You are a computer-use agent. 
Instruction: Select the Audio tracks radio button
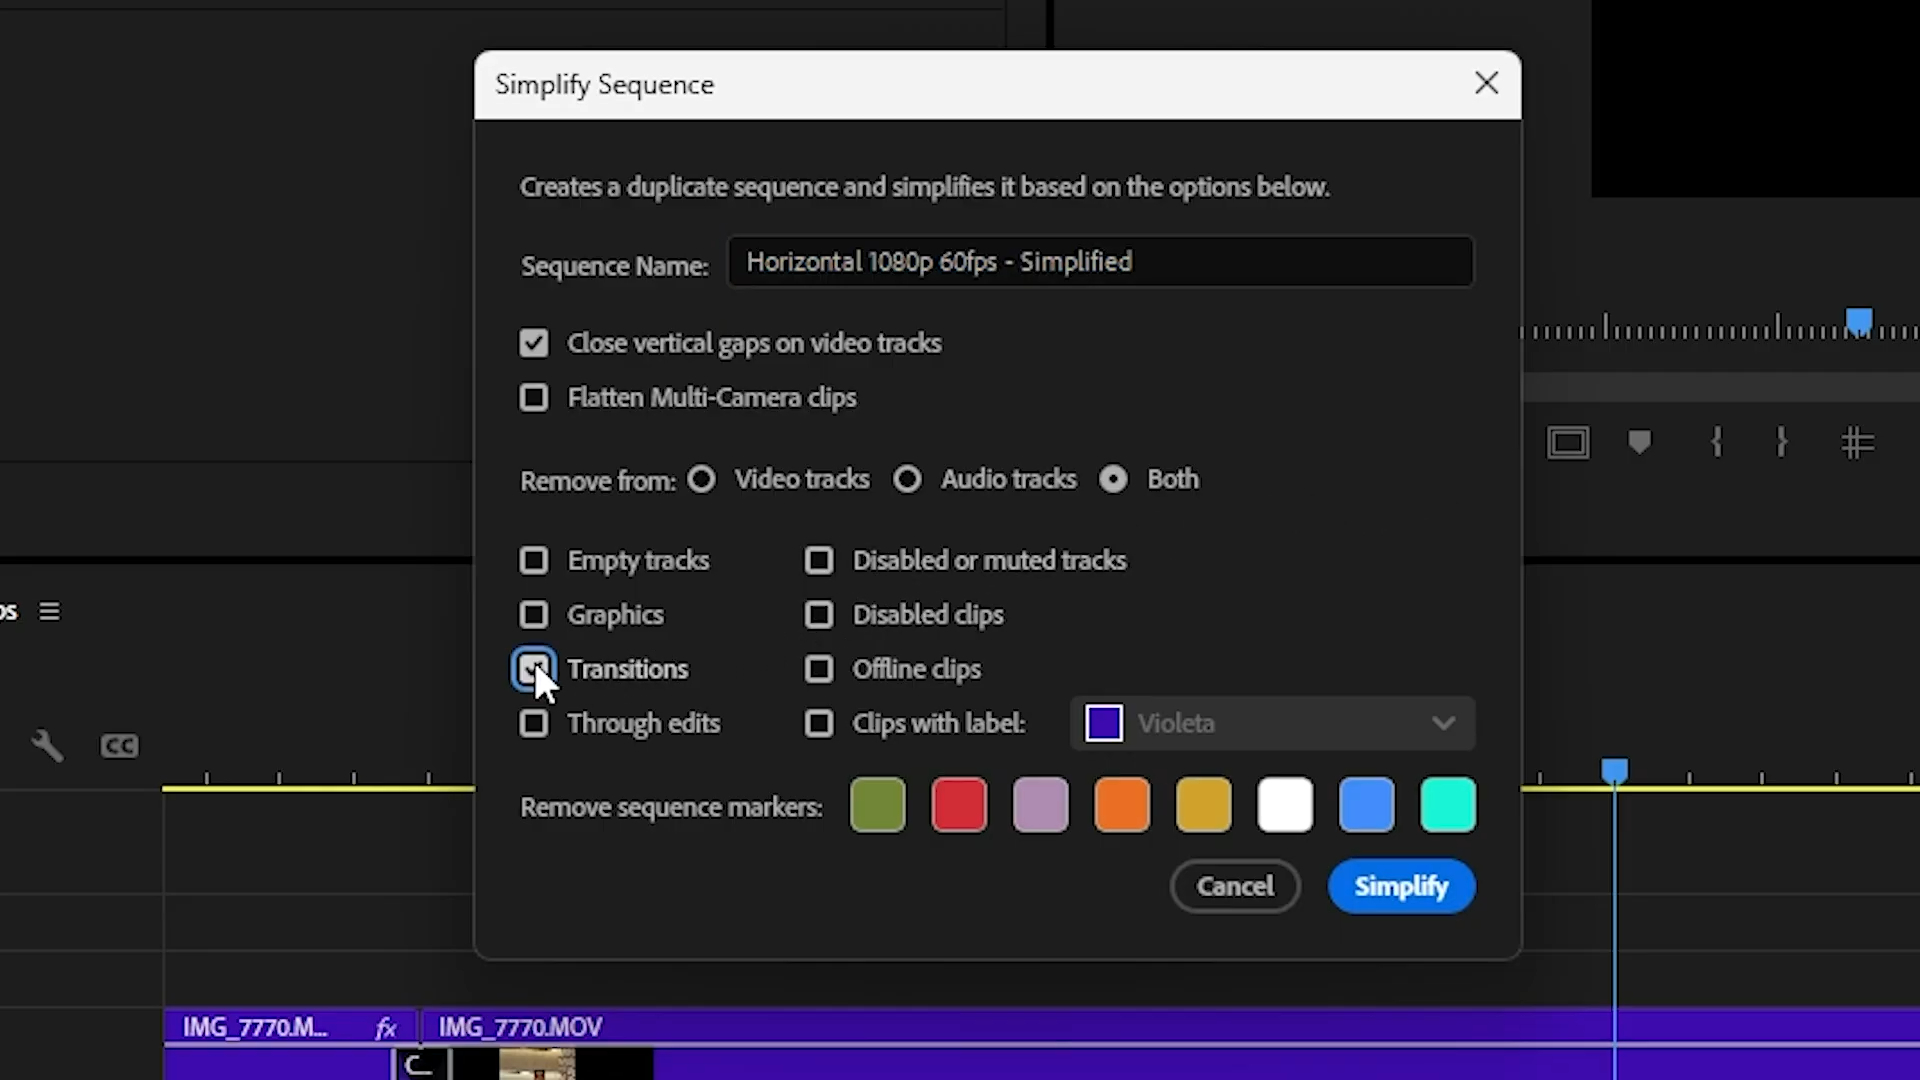point(907,479)
